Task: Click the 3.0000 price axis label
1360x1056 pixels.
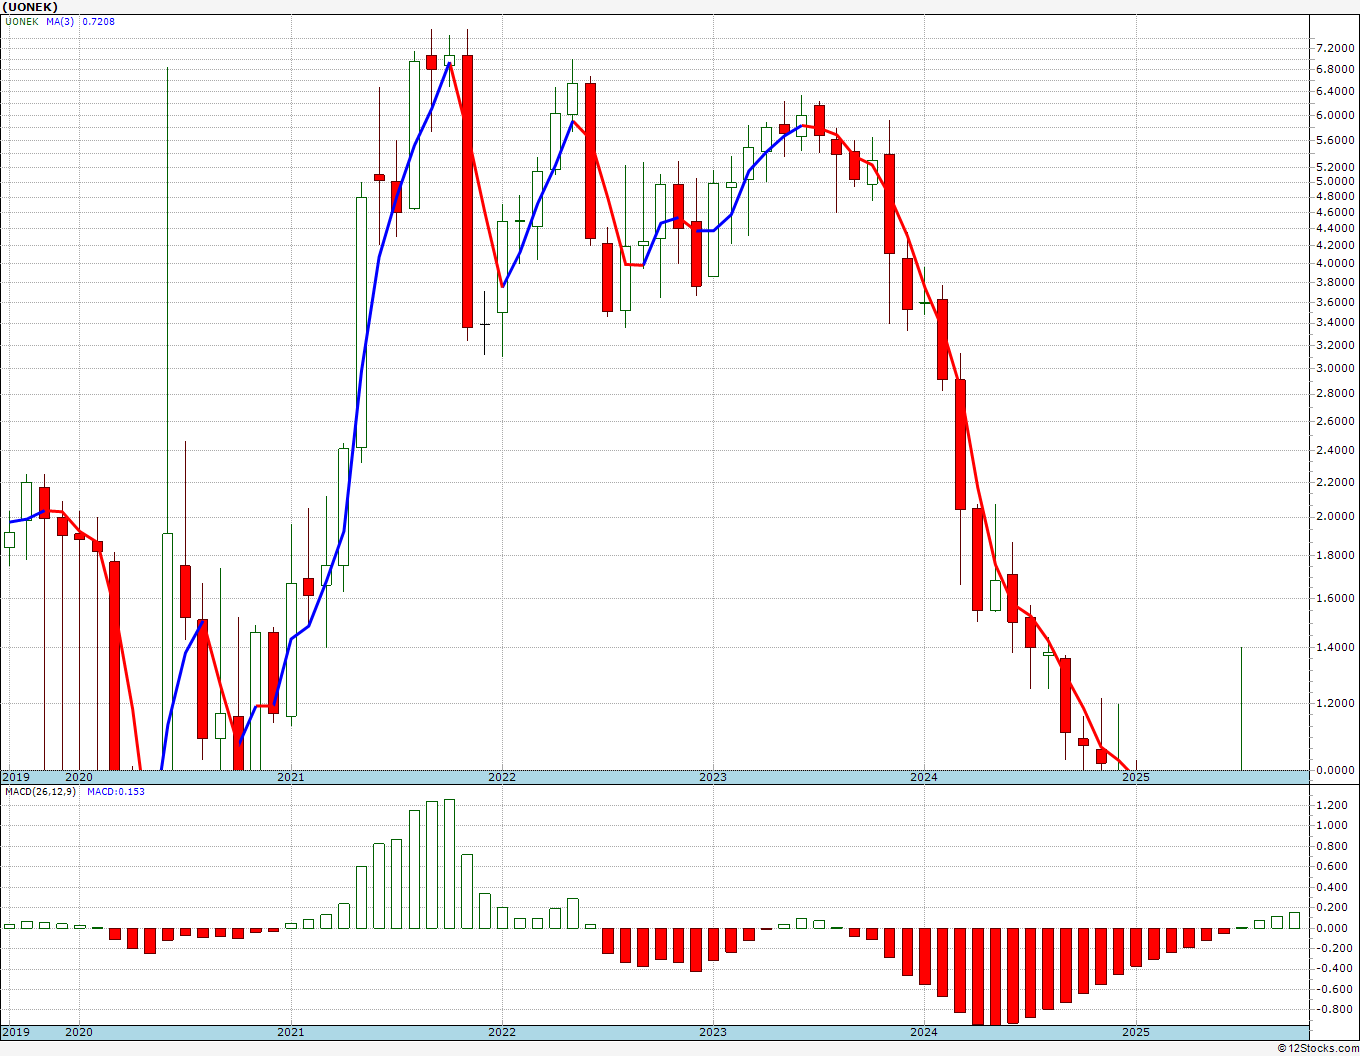Action: [x=1335, y=368]
